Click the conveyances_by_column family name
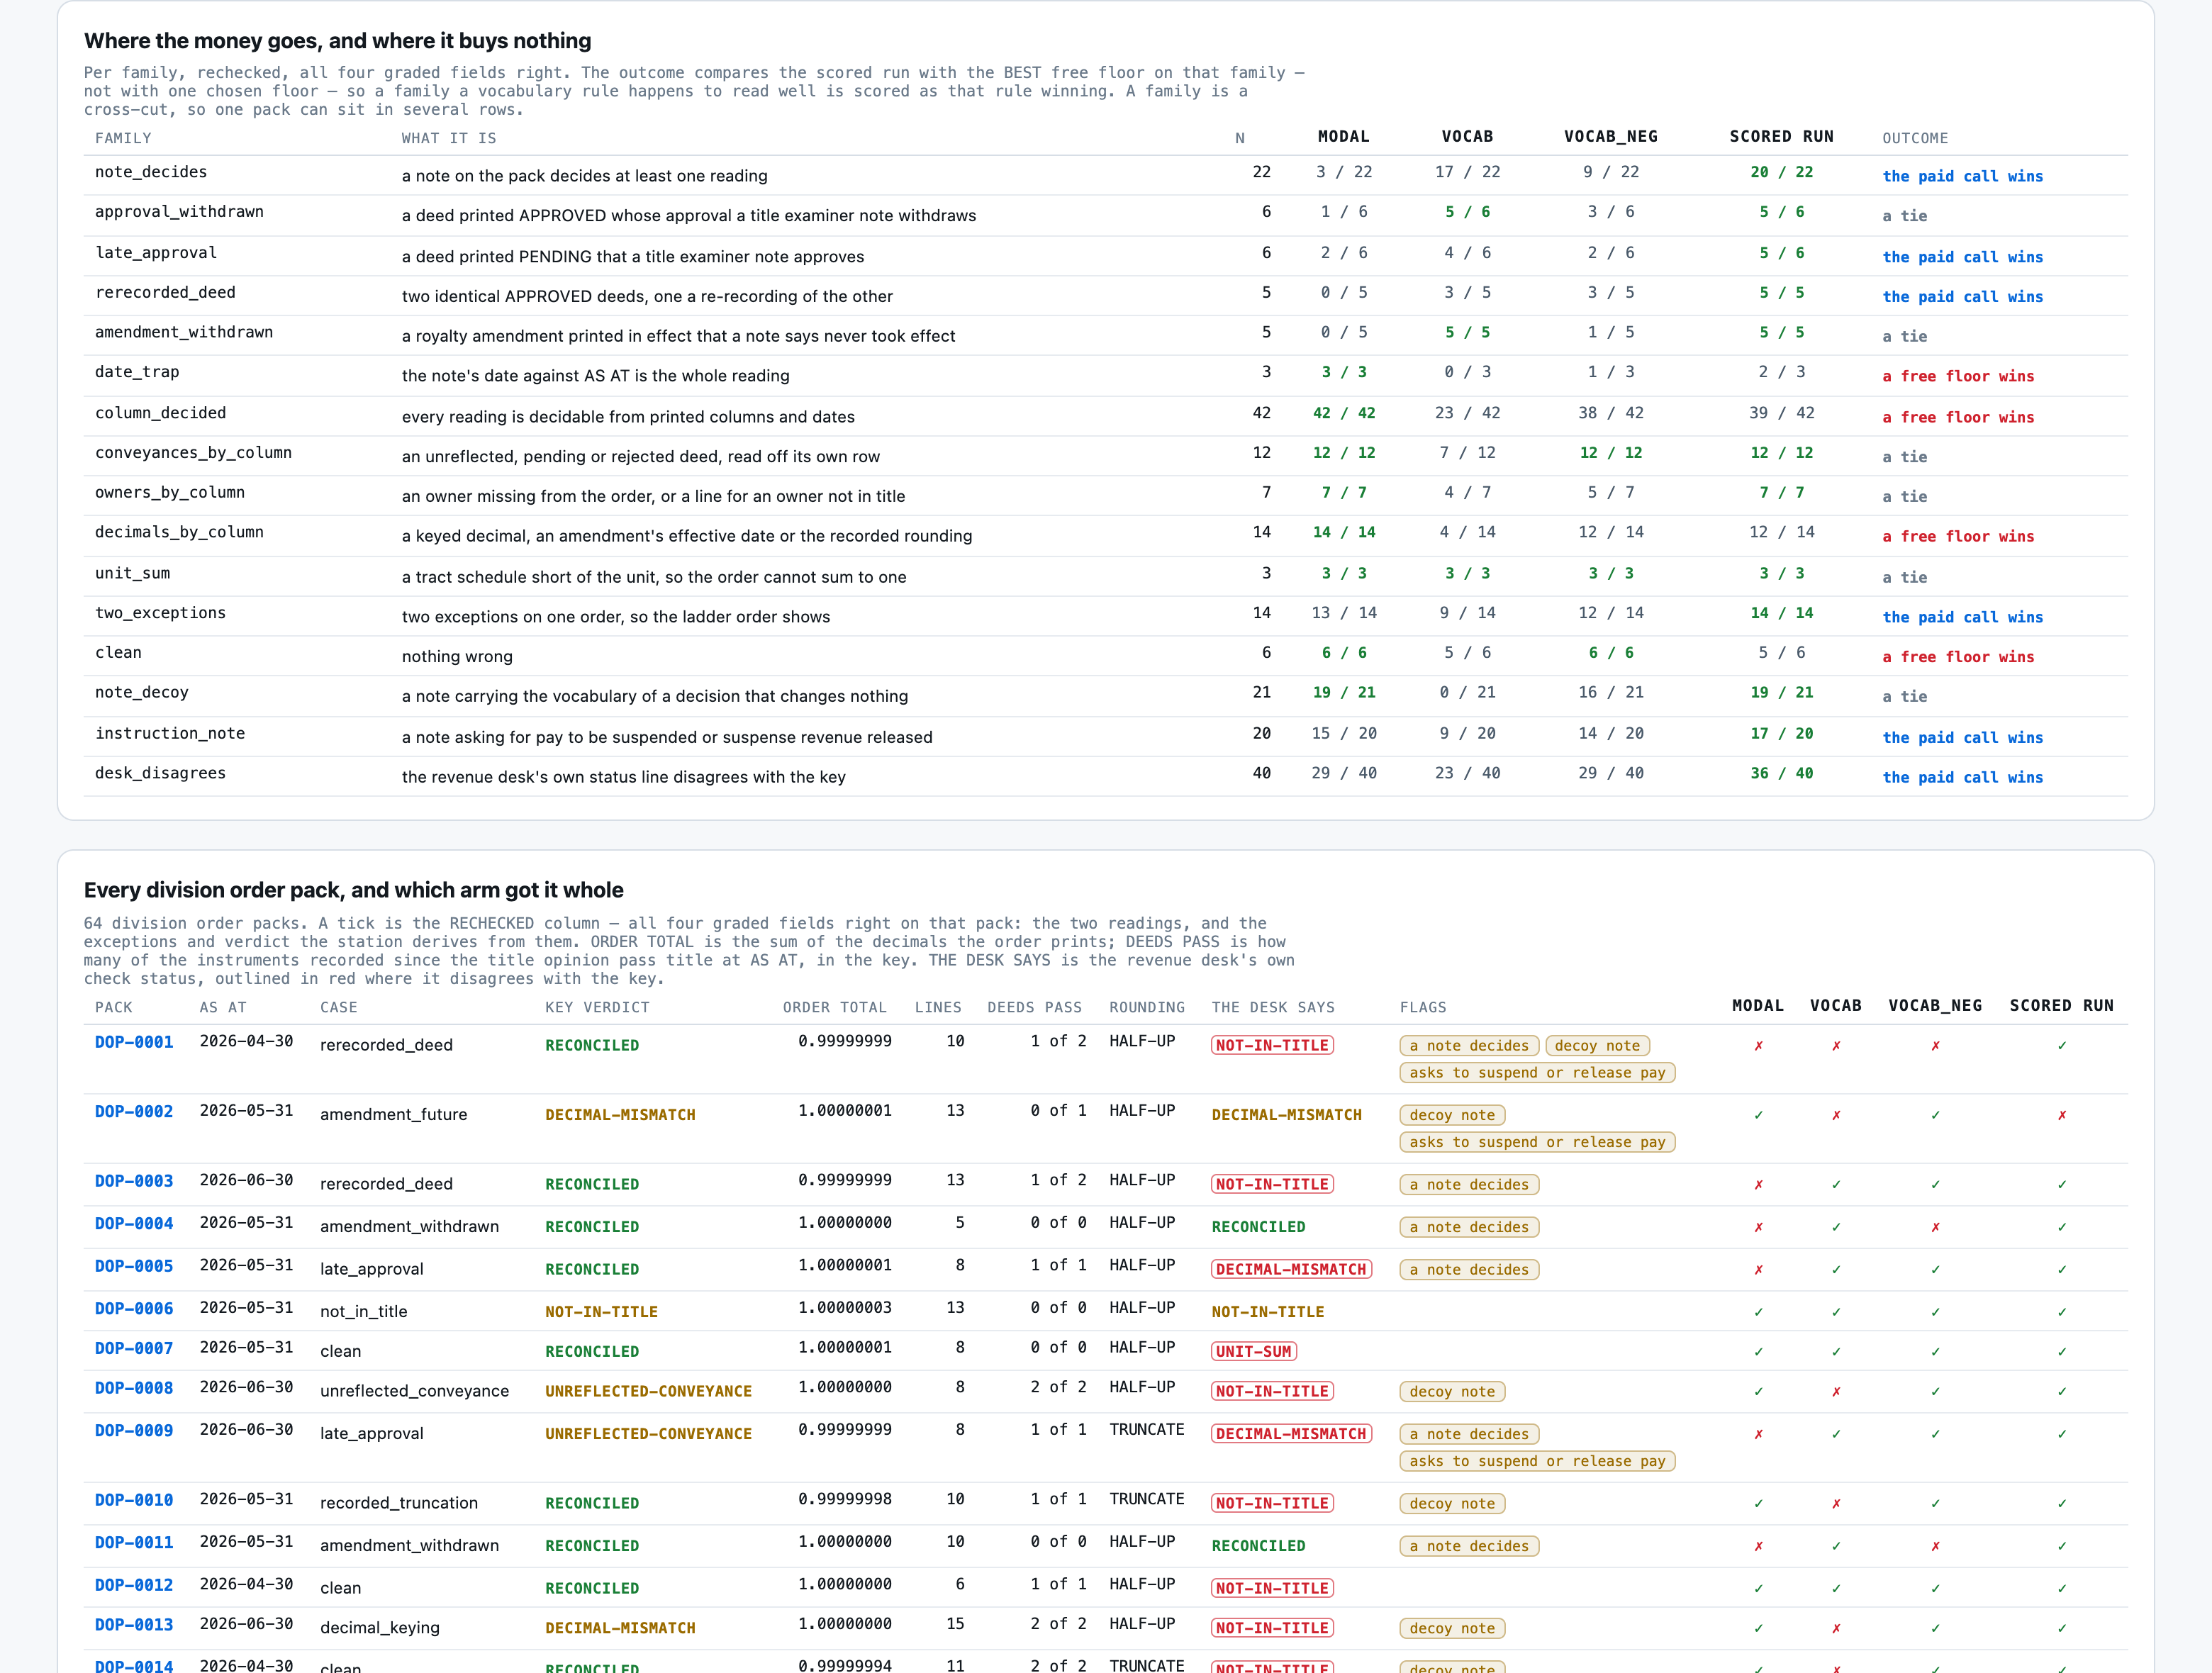Viewport: 2212px width, 1673px height. pos(193,453)
